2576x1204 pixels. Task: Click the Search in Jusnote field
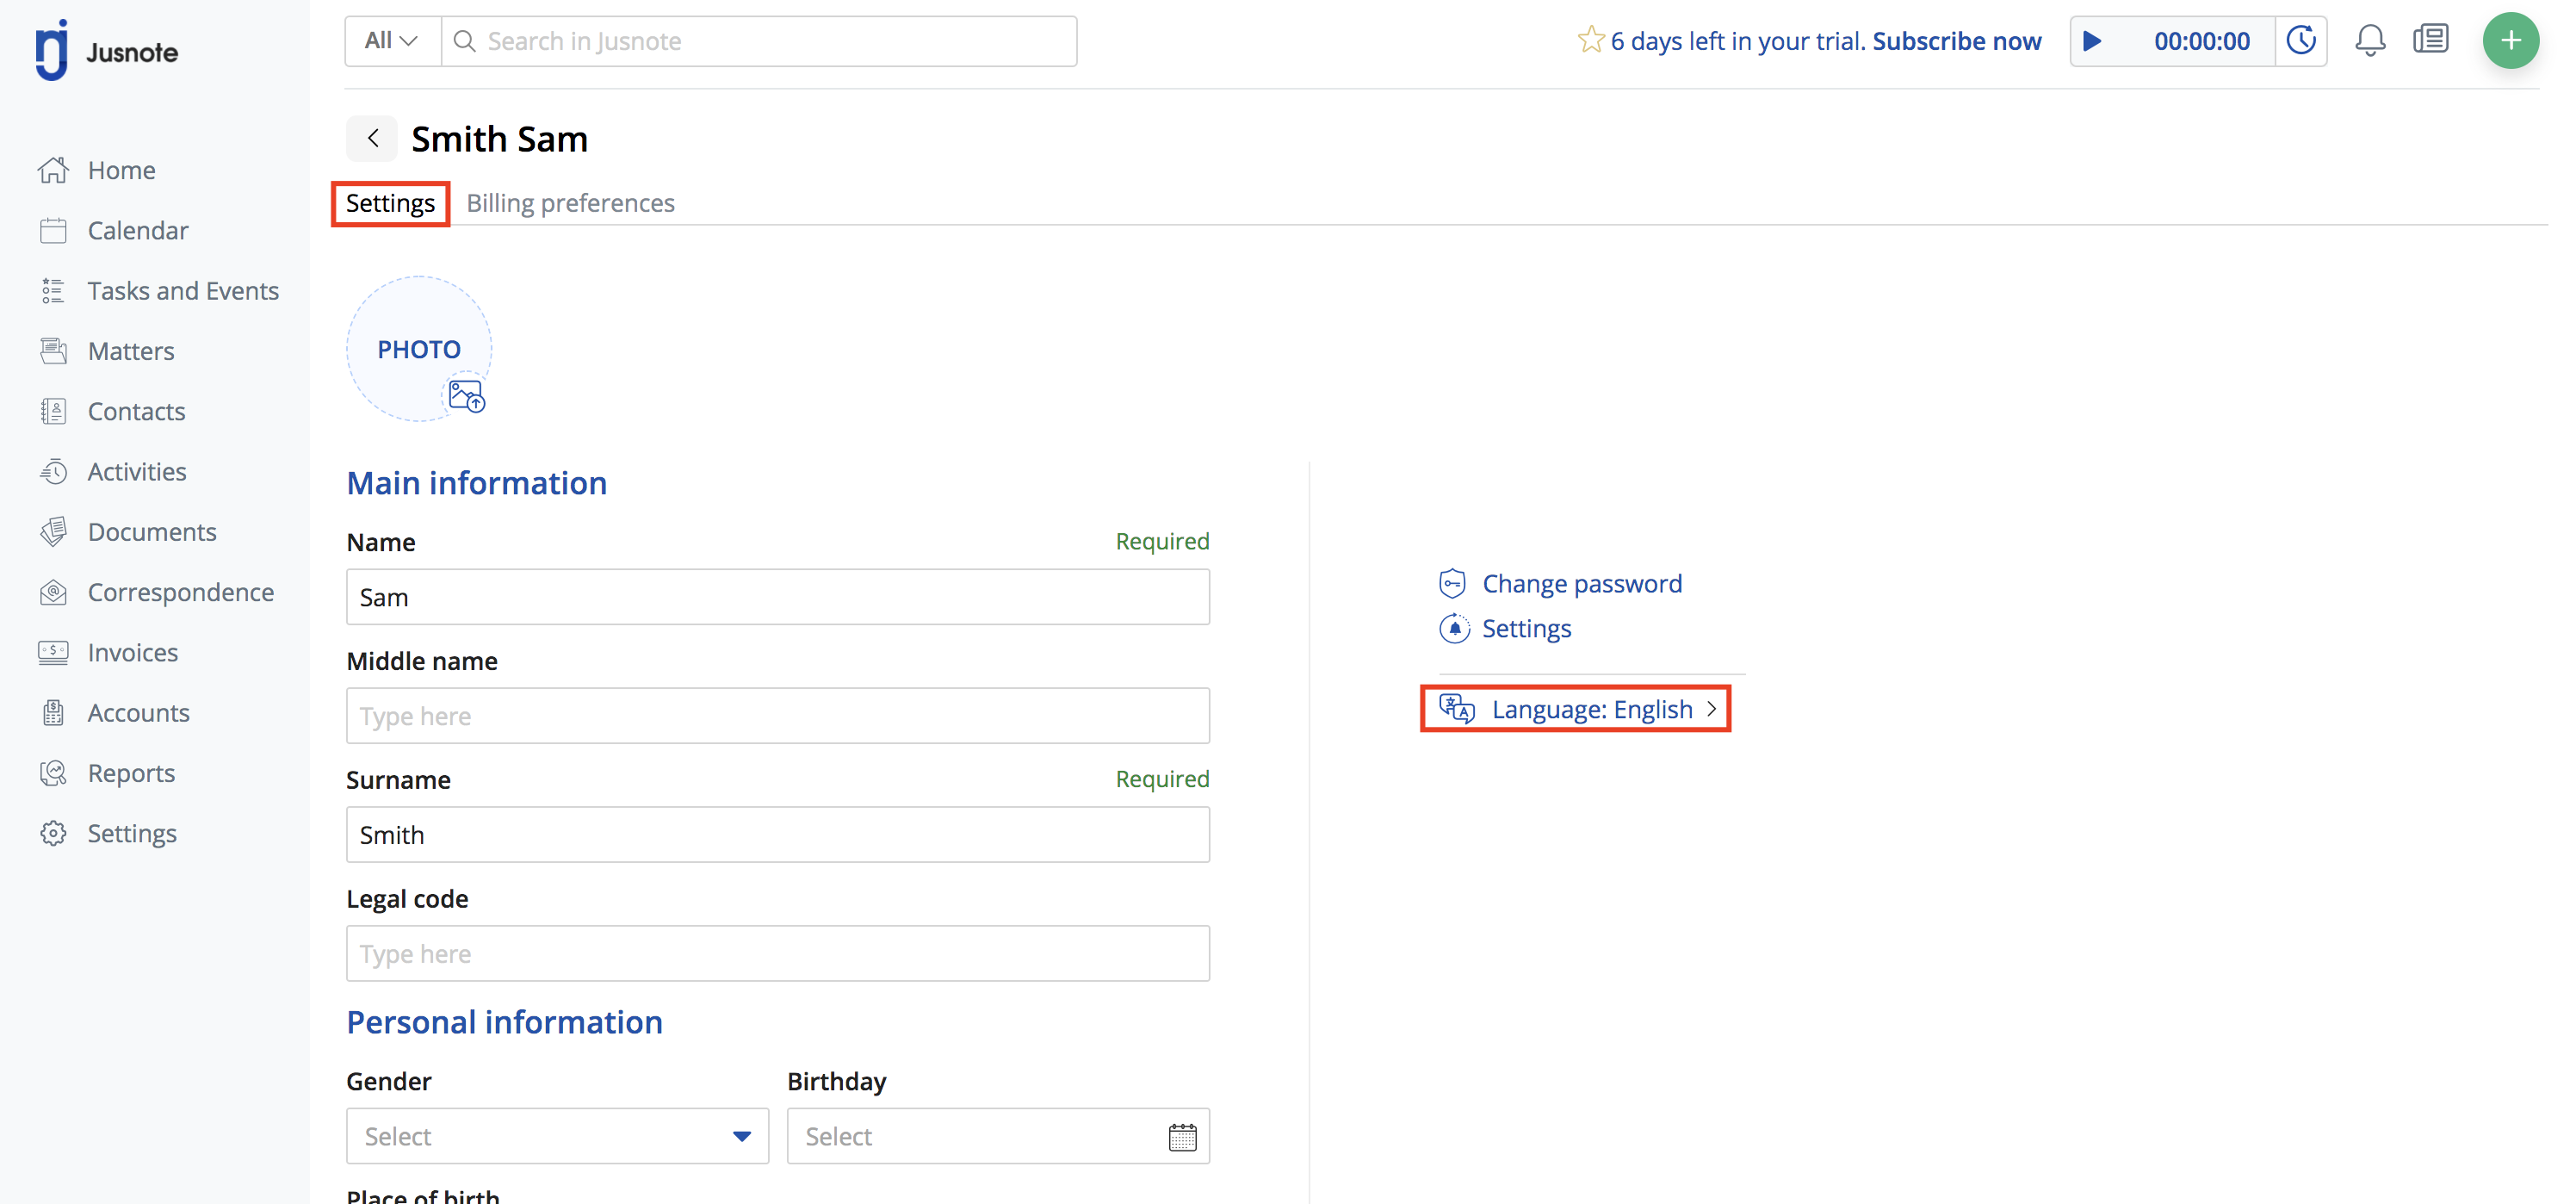759,41
